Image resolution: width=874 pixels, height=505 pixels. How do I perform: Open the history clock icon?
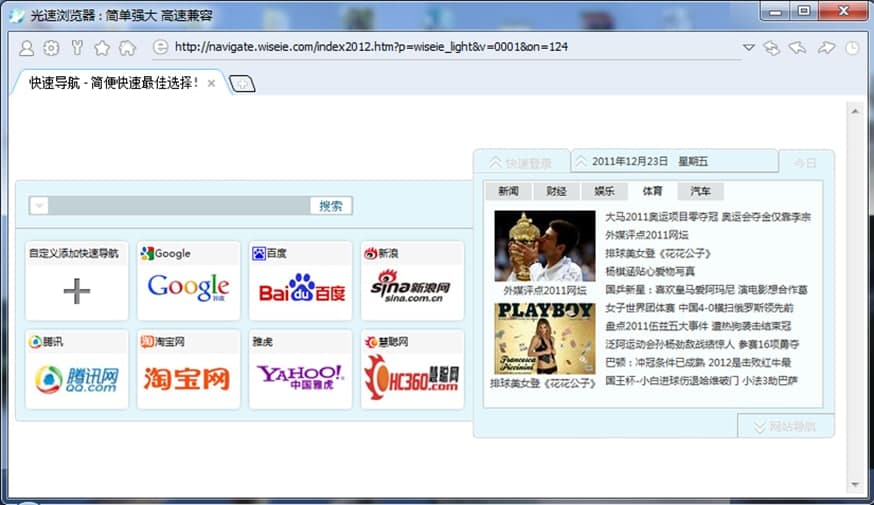pyautogui.click(x=852, y=48)
